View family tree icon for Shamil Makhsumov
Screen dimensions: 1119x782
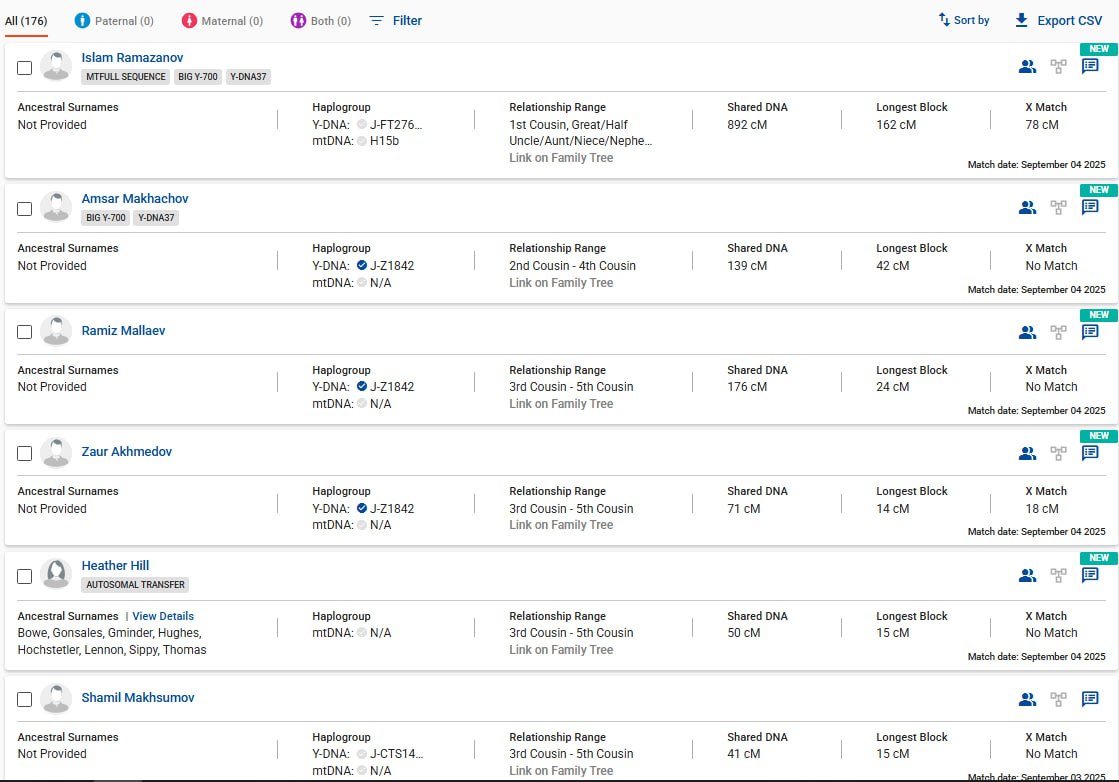click(1058, 699)
